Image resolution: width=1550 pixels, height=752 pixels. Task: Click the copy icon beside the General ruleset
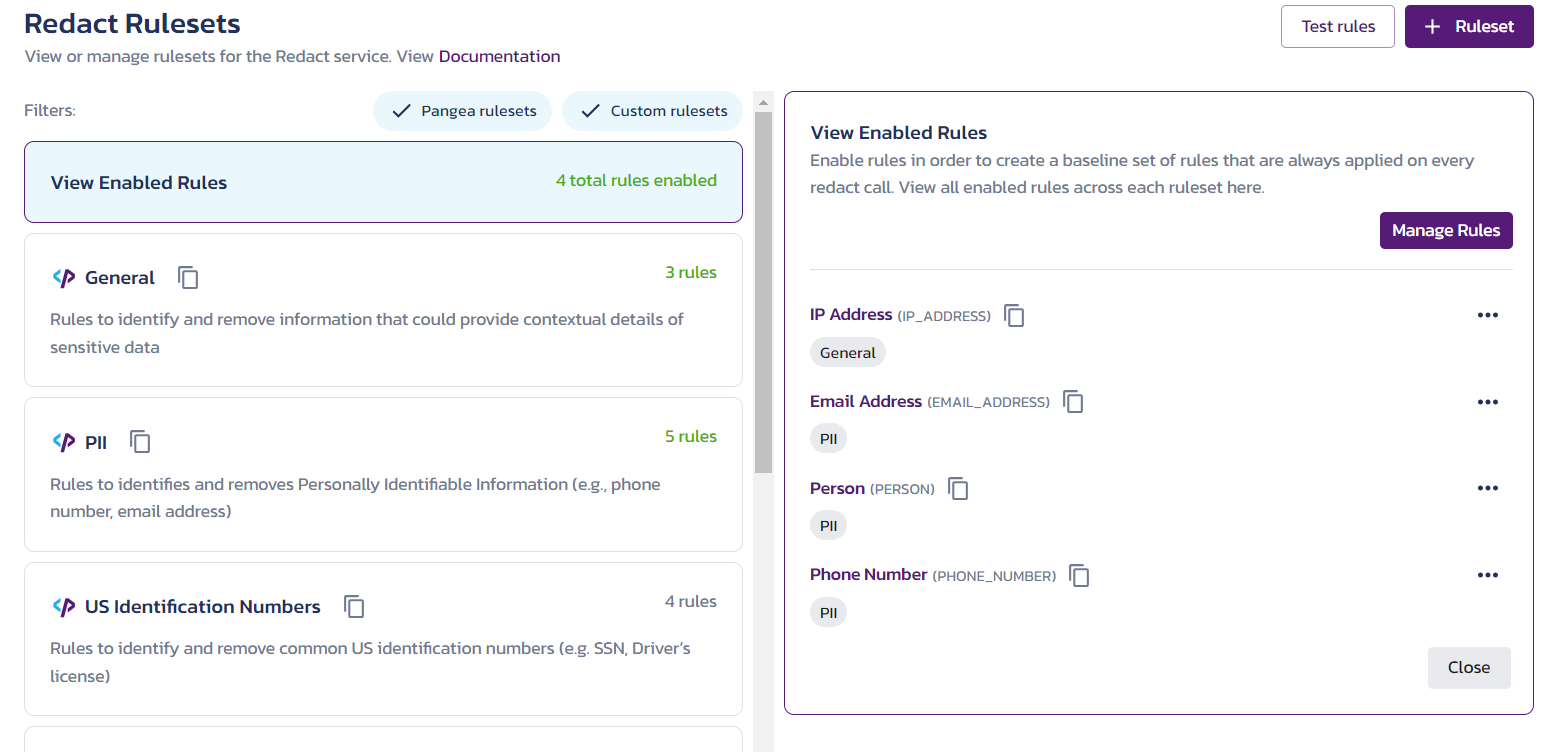pos(188,278)
